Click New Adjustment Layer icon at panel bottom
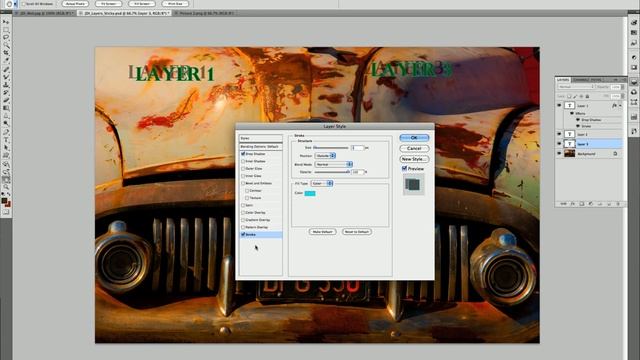This screenshot has width=640, height=360. tap(591, 204)
